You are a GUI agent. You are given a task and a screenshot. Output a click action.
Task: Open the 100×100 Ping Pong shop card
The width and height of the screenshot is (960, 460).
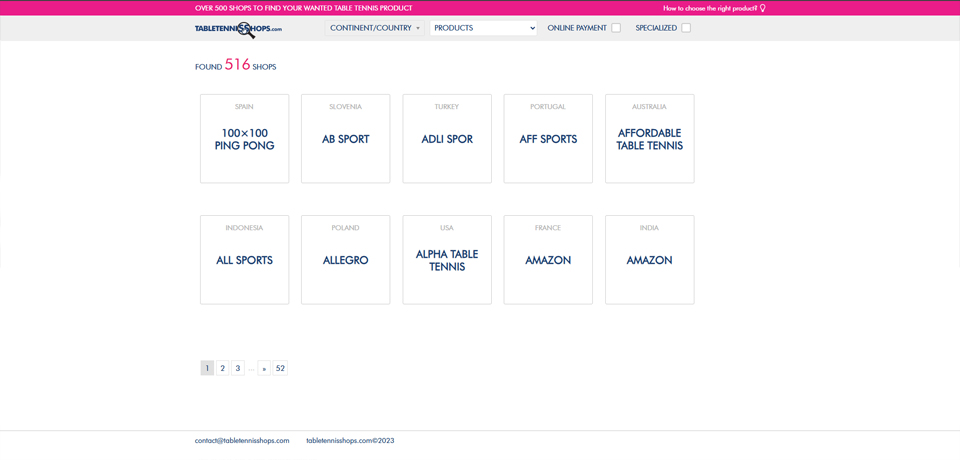pyautogui.click(x=244, y=138)
